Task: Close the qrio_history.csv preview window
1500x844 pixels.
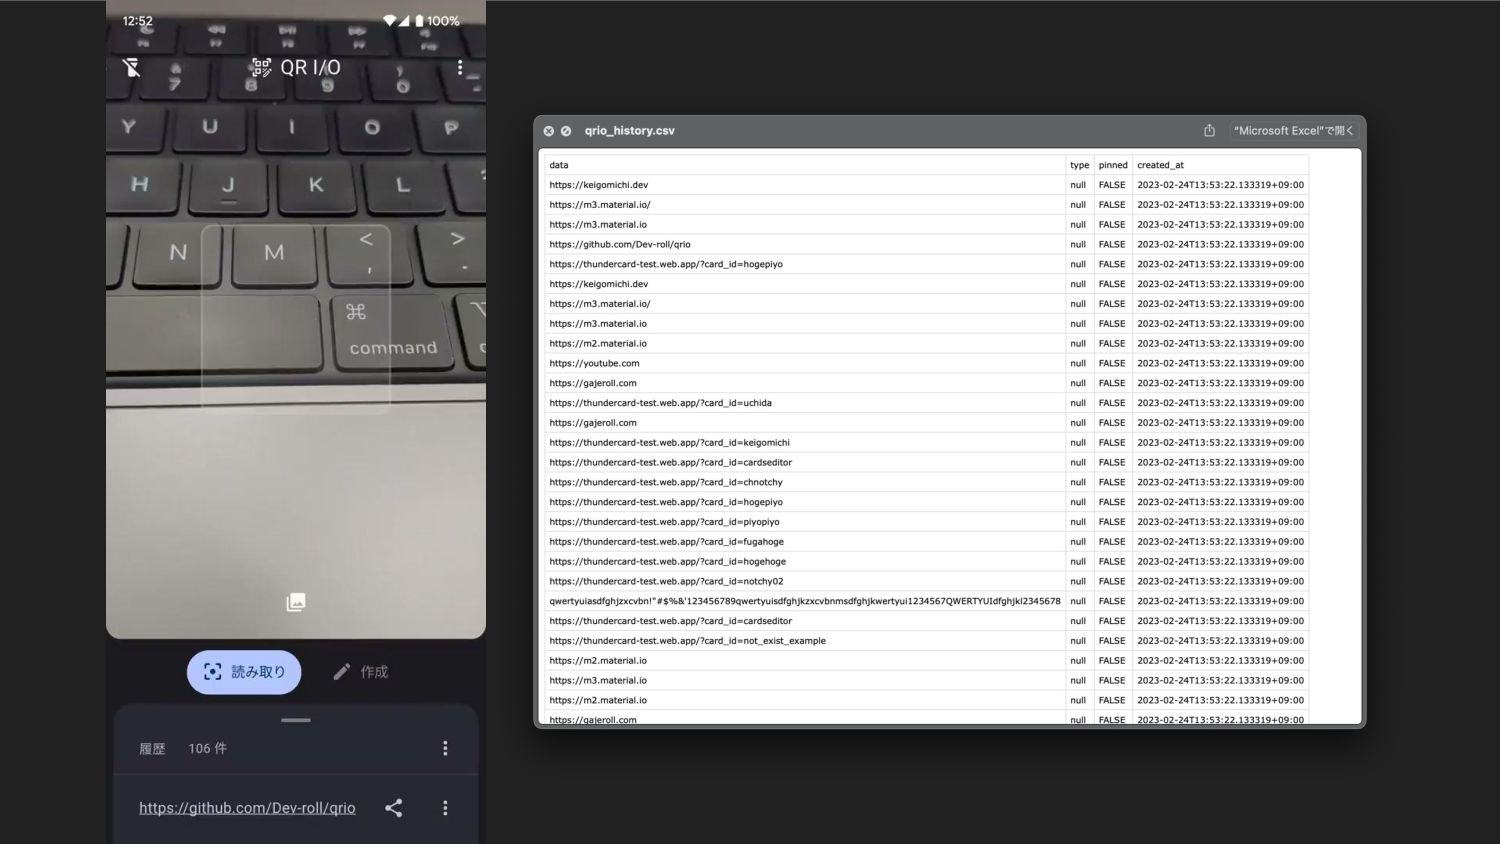Action: pyautogui.click(x=548, y=131)
